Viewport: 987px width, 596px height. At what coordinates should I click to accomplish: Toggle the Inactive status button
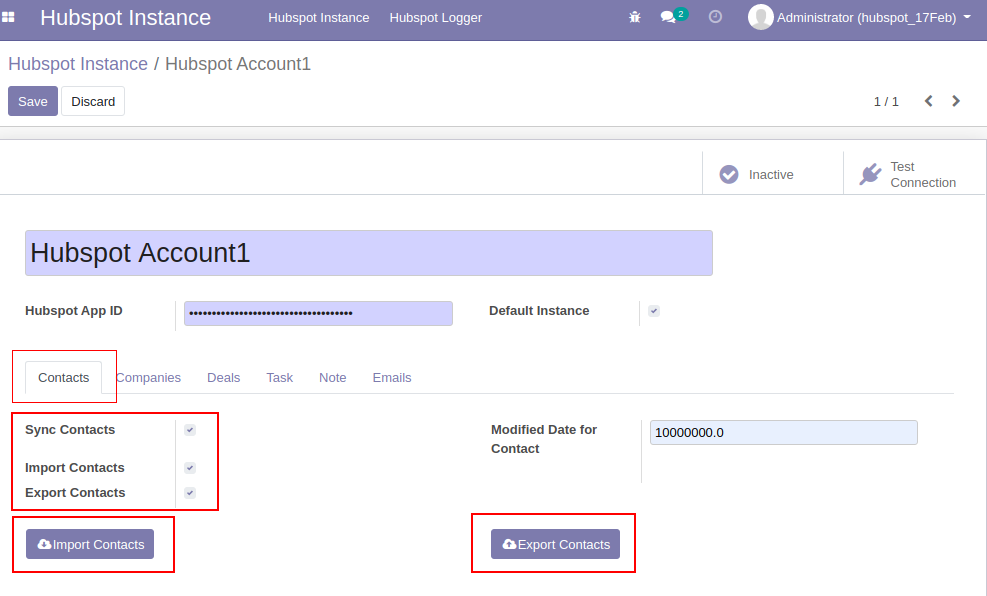[772, 174]
